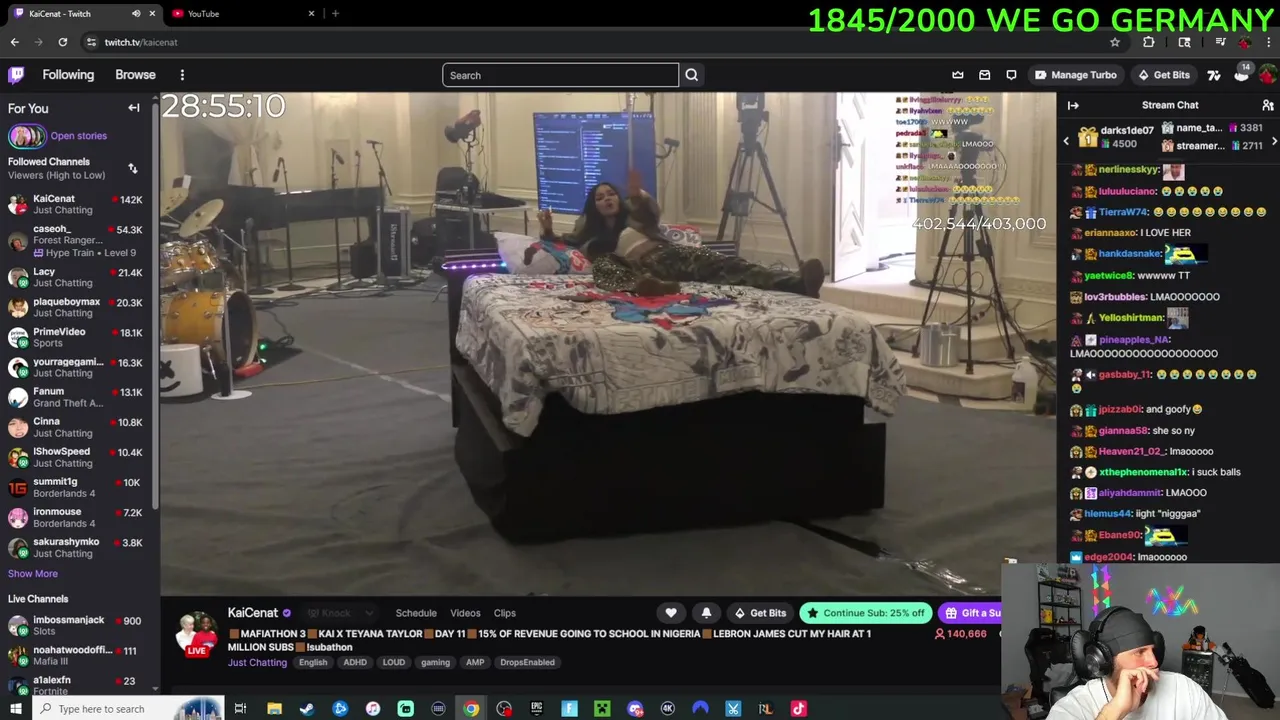Open IShowSpeed channel in sidebar
The width and height of the screenshot is (1280, 720).
click(x=76, y=457)
